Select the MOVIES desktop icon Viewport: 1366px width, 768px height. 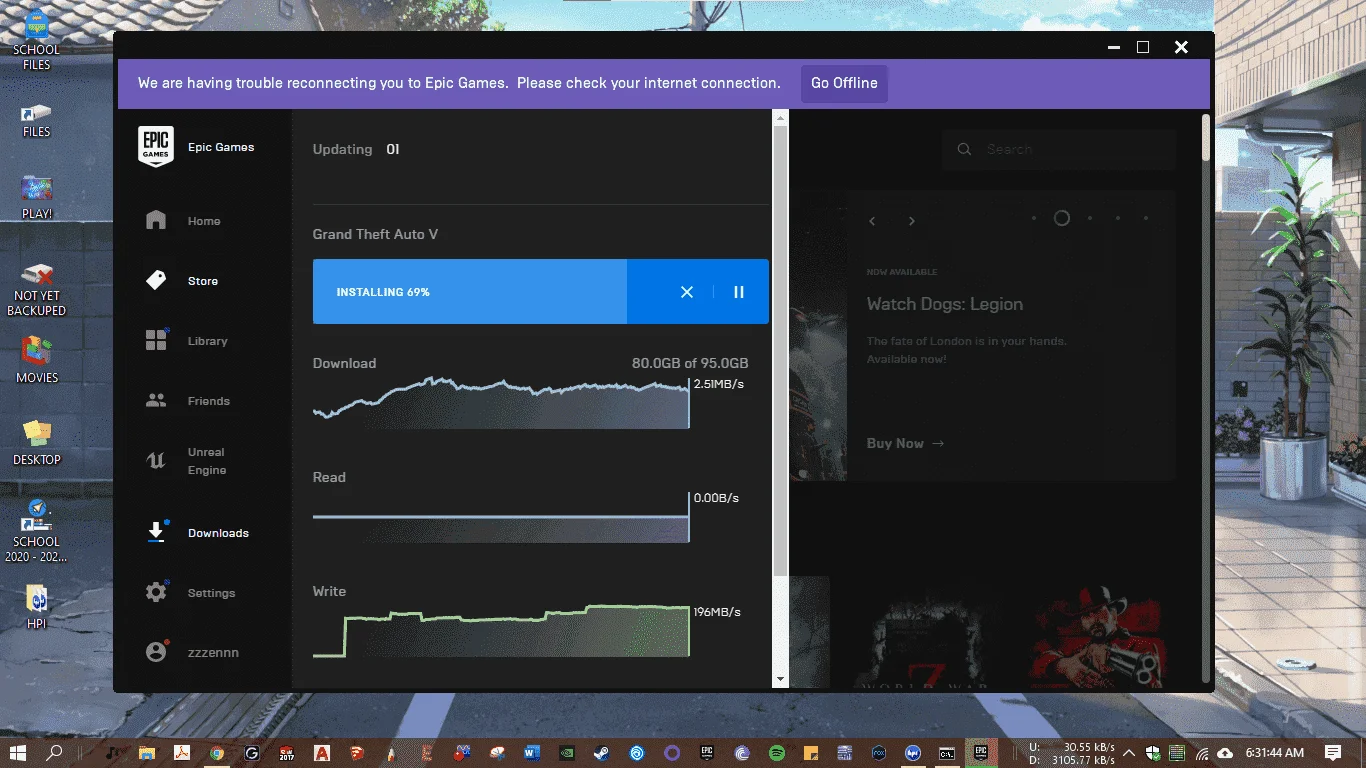pyautogui.click(x=37, y=360)
